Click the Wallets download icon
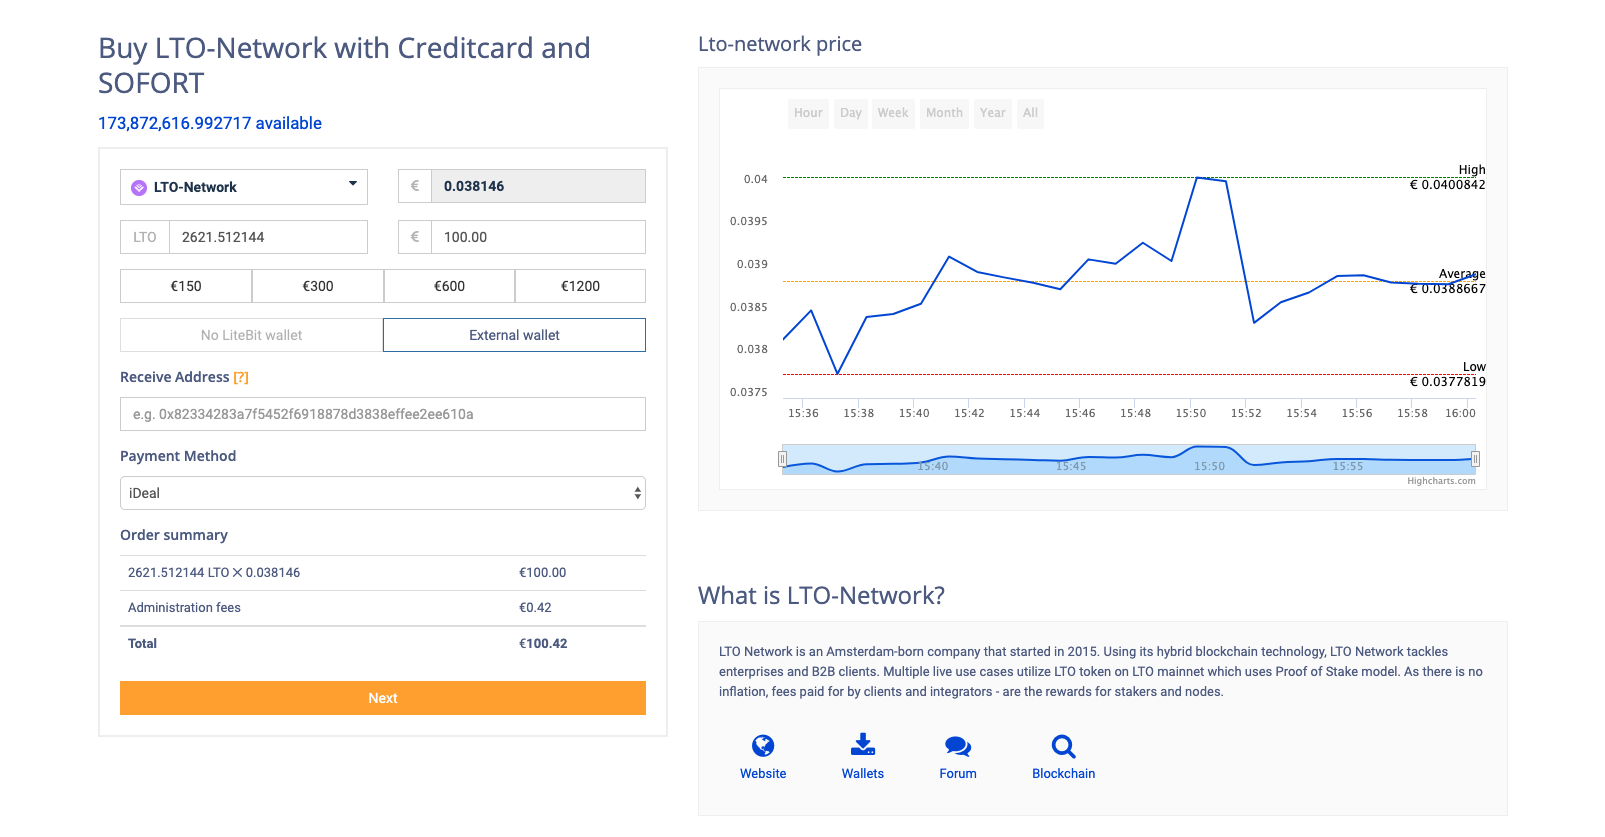Viewport: 1605px width, 837px height. [x=863, y=745]
